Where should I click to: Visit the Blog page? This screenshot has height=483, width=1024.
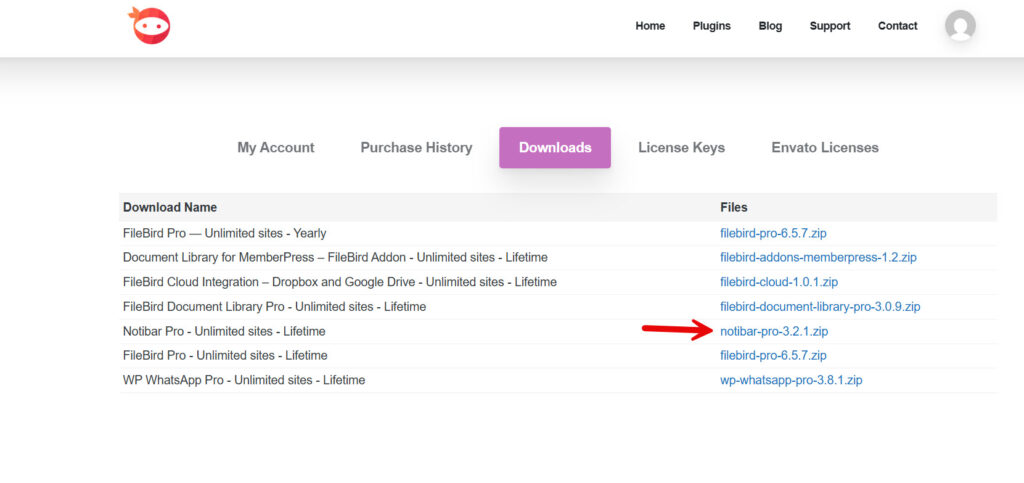770,26
